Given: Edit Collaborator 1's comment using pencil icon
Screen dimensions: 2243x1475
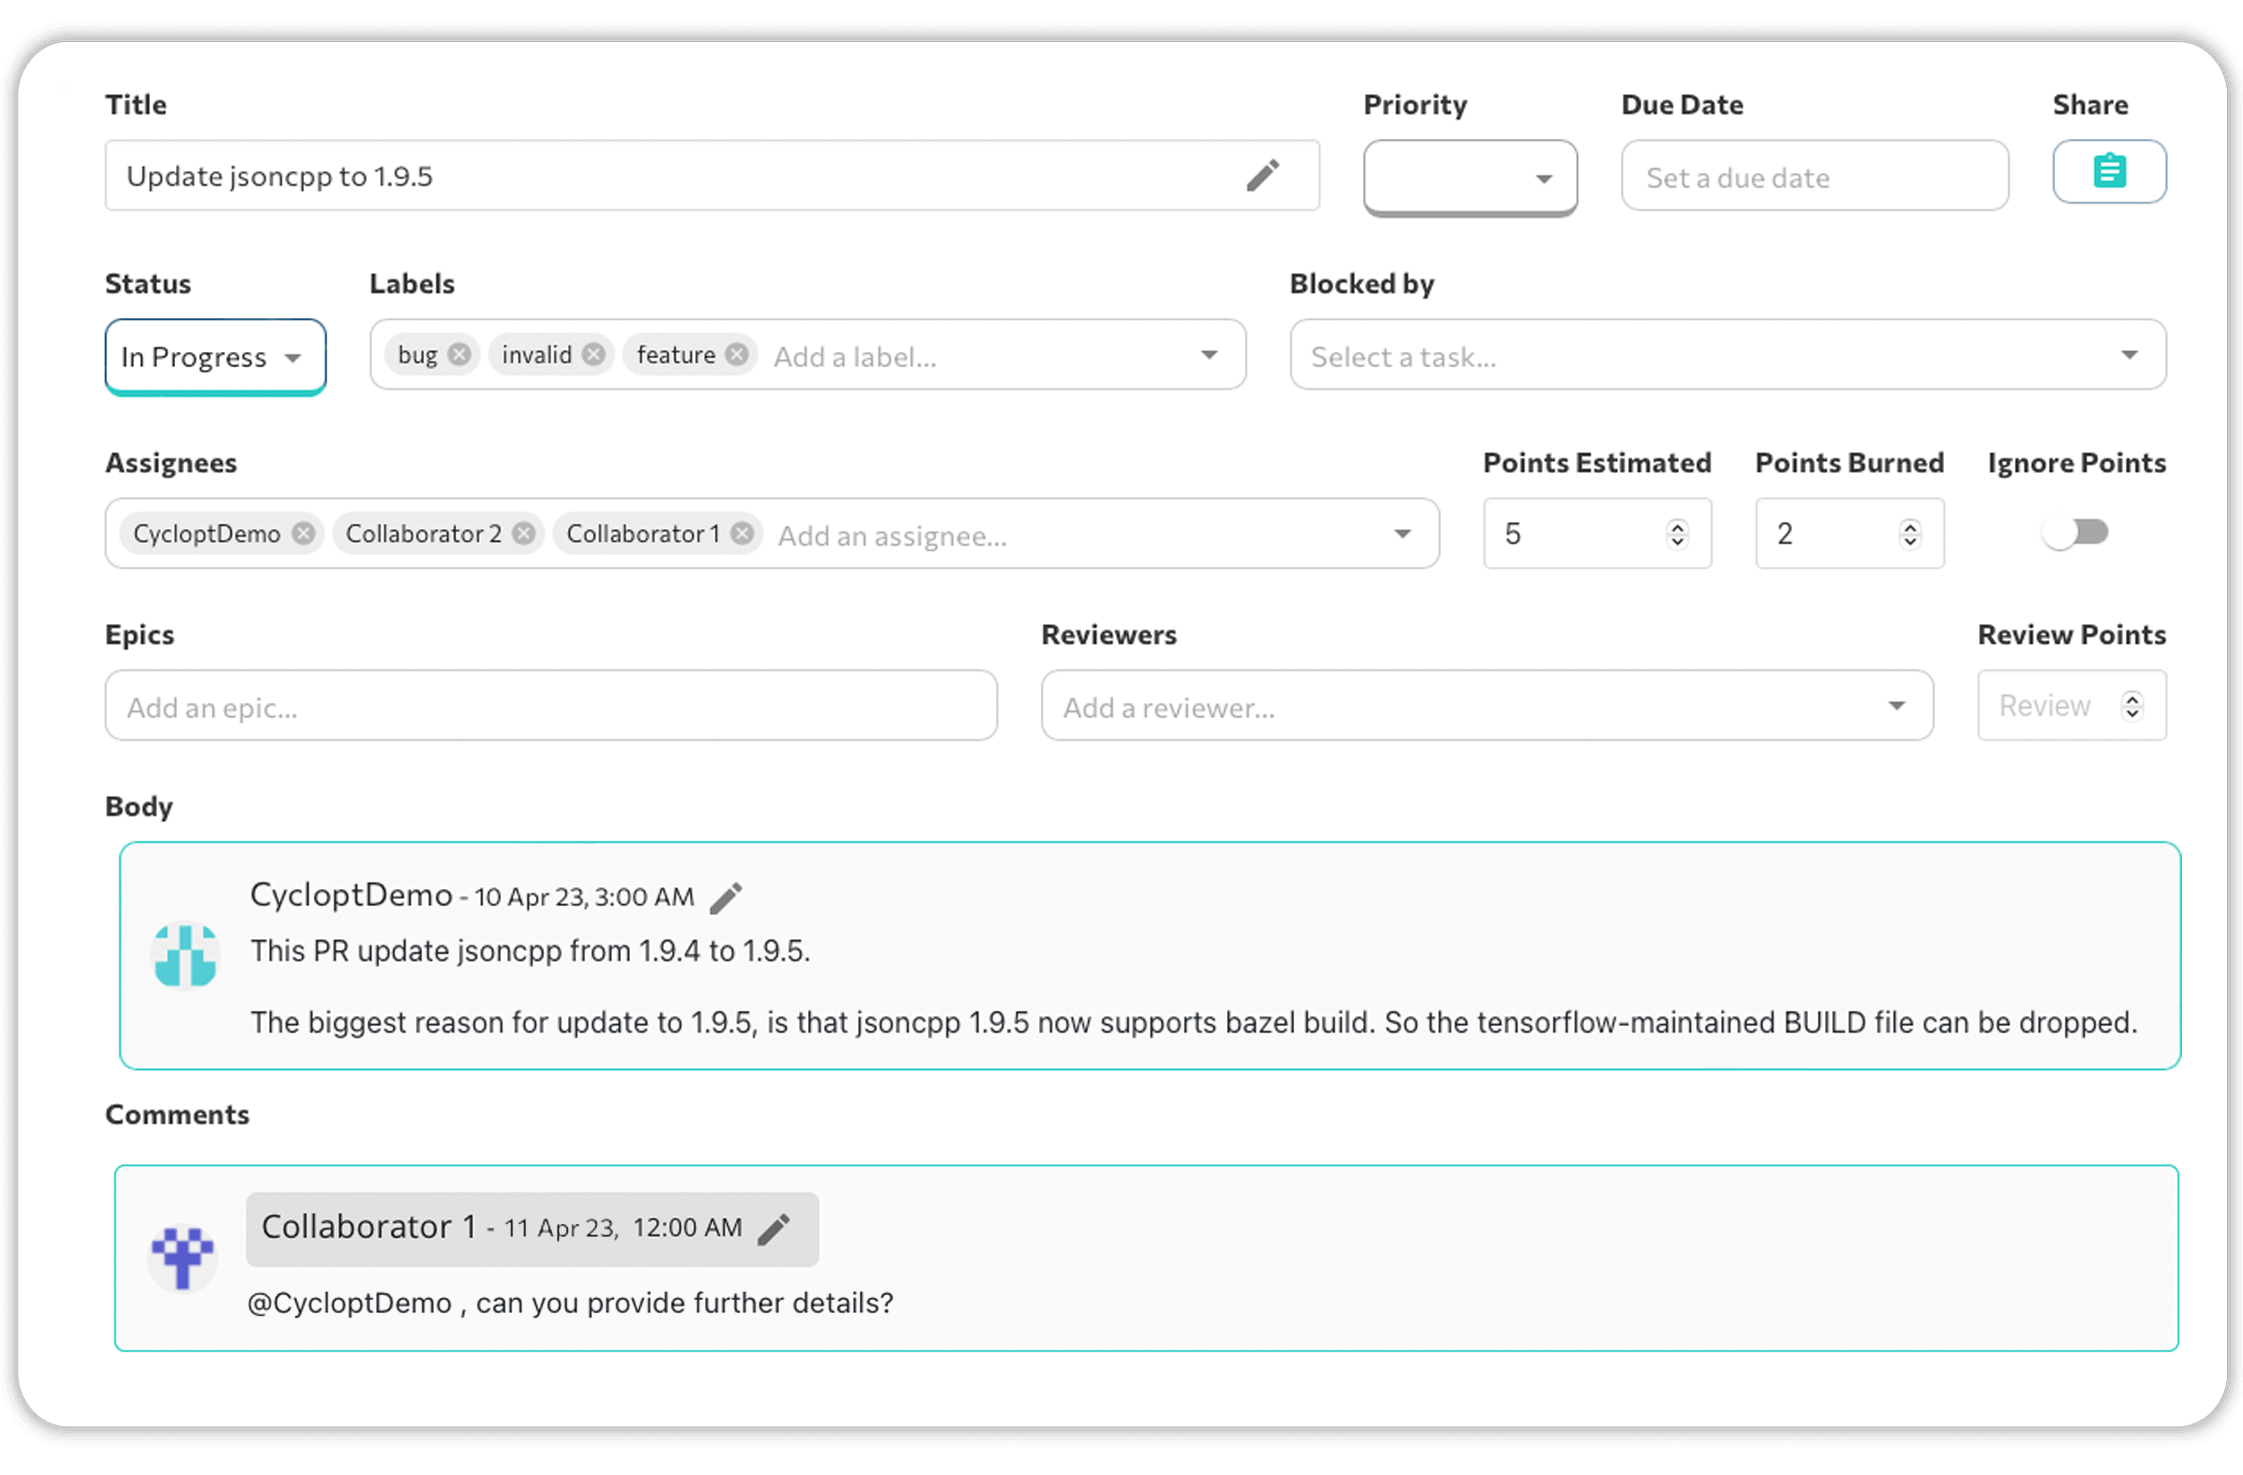Looking at the screenshot, I should click(x=775, y=1229).
